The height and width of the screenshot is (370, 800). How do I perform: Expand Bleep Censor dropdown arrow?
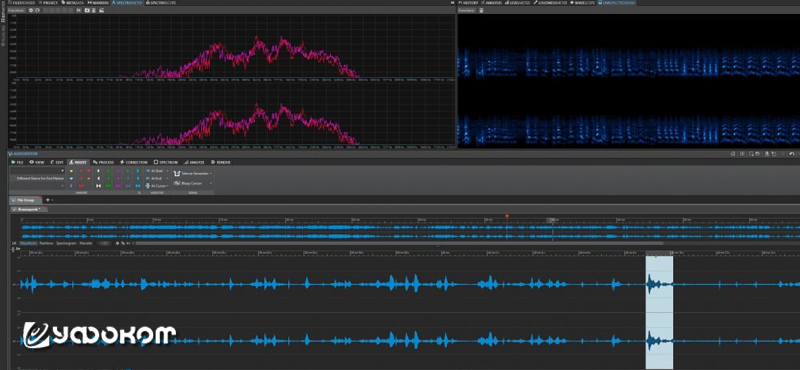pyautogui.click(x=211, y=183)
